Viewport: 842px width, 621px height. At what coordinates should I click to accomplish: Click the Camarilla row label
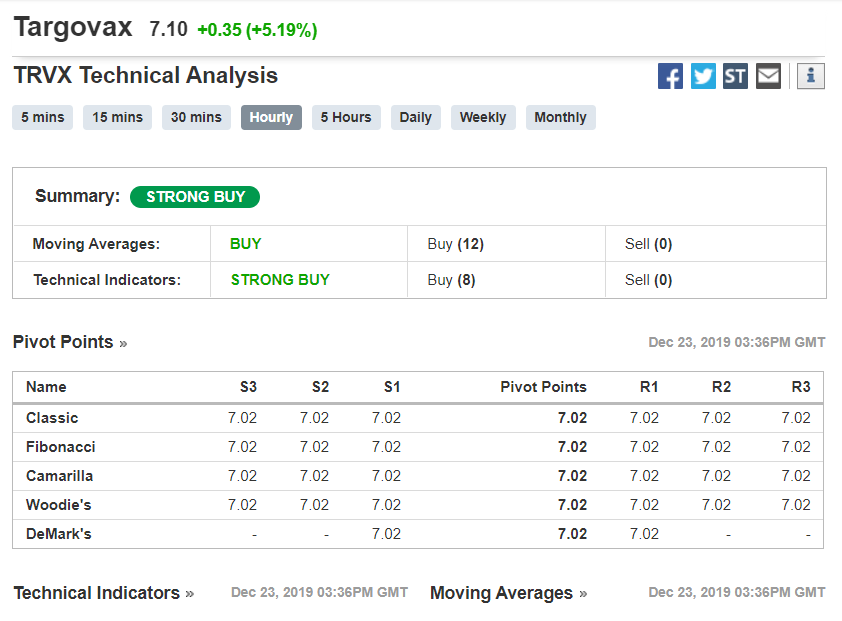pos(60,476)
